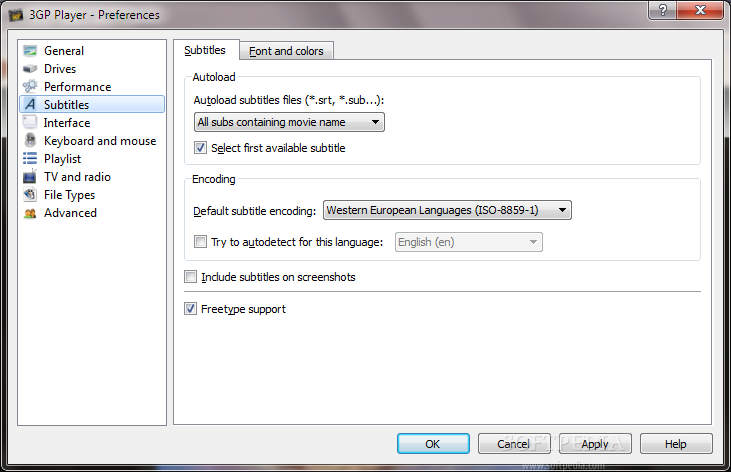Click the Drives category icon
Screen dimensions: 731x472
[x=30, y=69]
